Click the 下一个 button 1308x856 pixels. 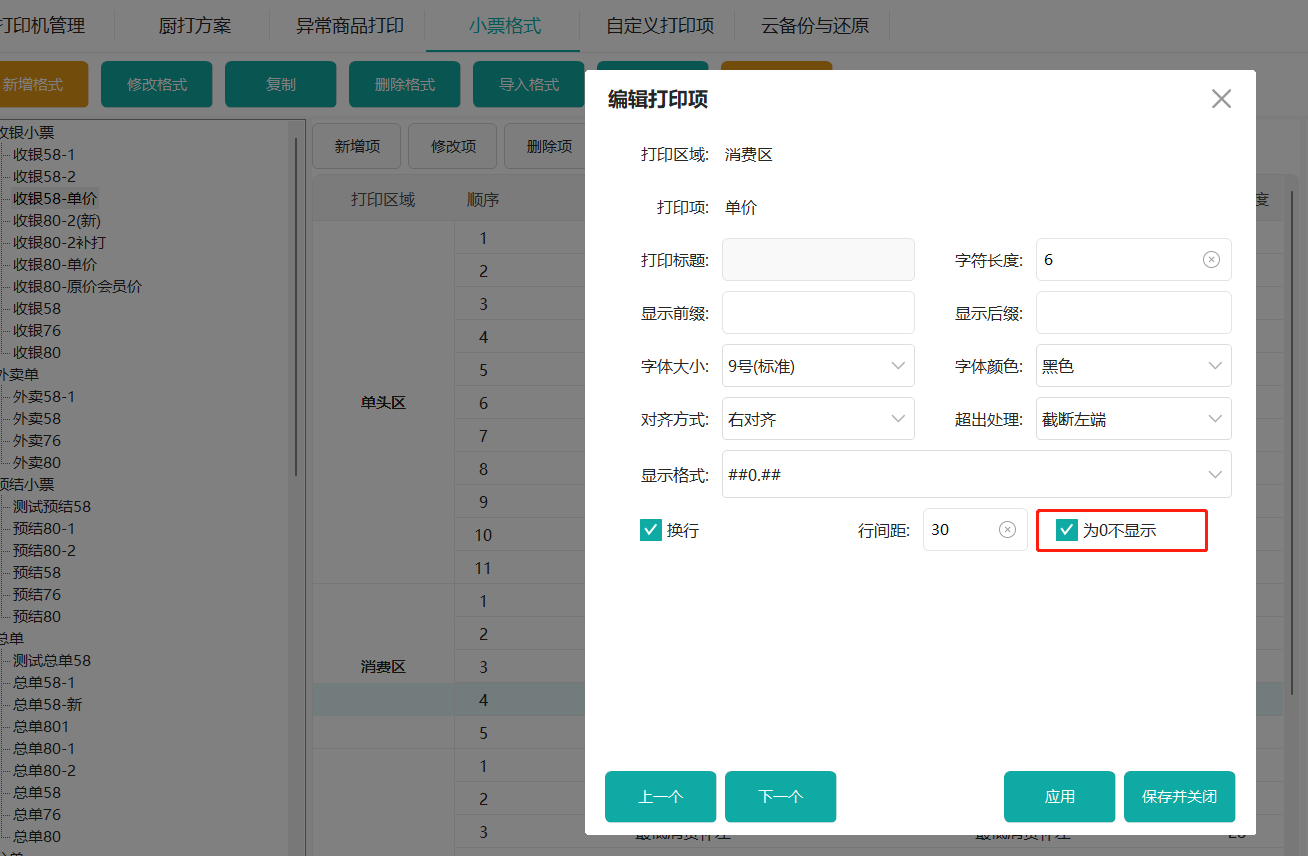(780, 797)
